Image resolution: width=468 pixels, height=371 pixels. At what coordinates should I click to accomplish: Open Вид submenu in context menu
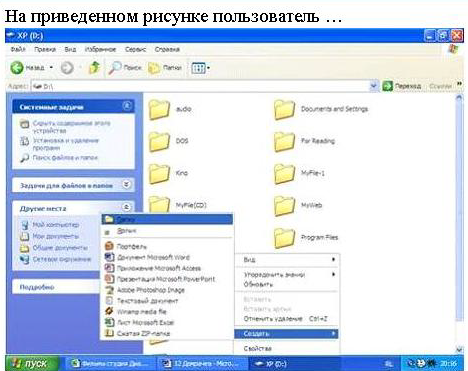click(287, 260)
